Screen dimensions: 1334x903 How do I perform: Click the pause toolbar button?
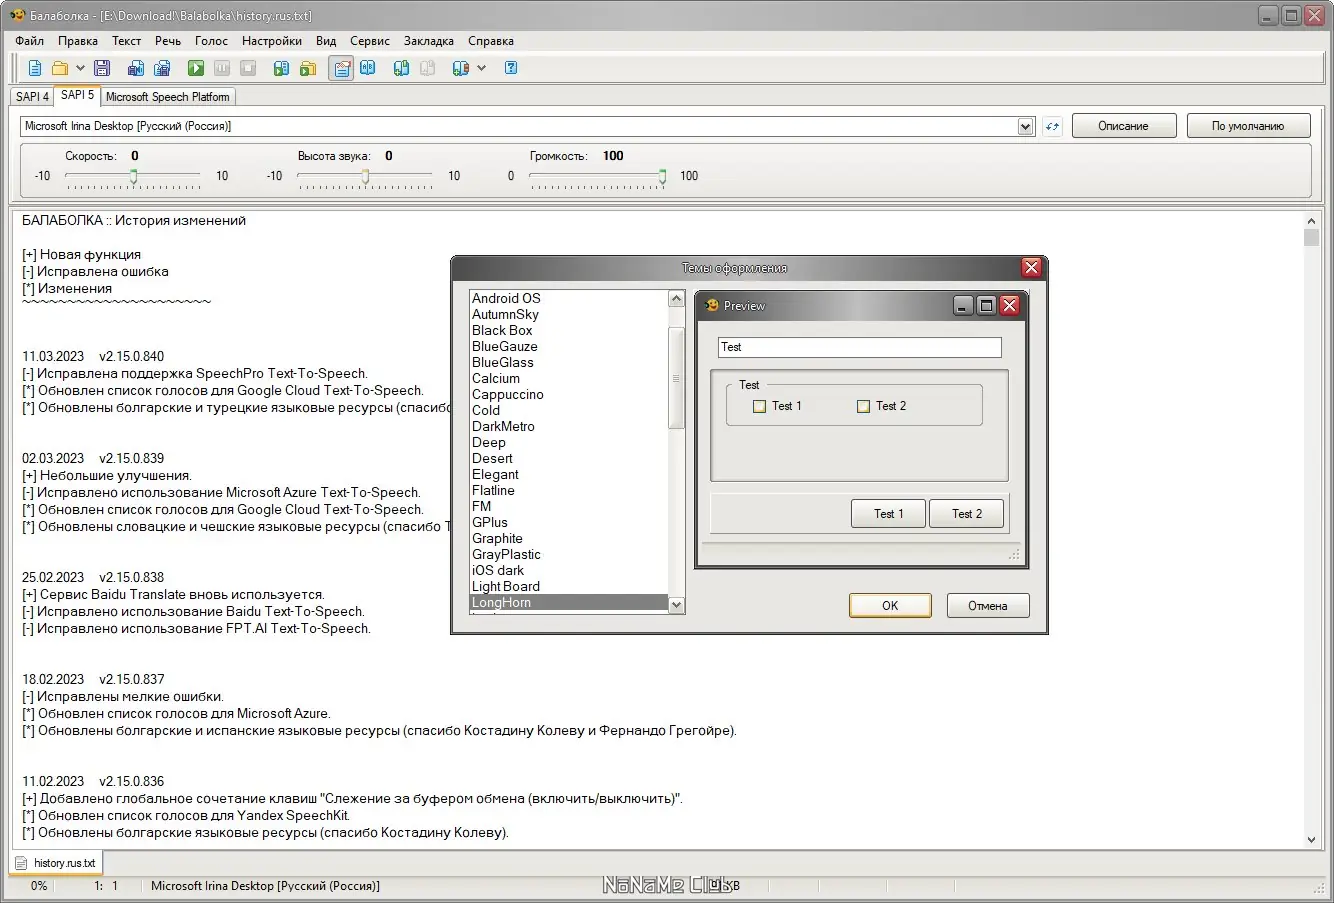coord(222,68)
